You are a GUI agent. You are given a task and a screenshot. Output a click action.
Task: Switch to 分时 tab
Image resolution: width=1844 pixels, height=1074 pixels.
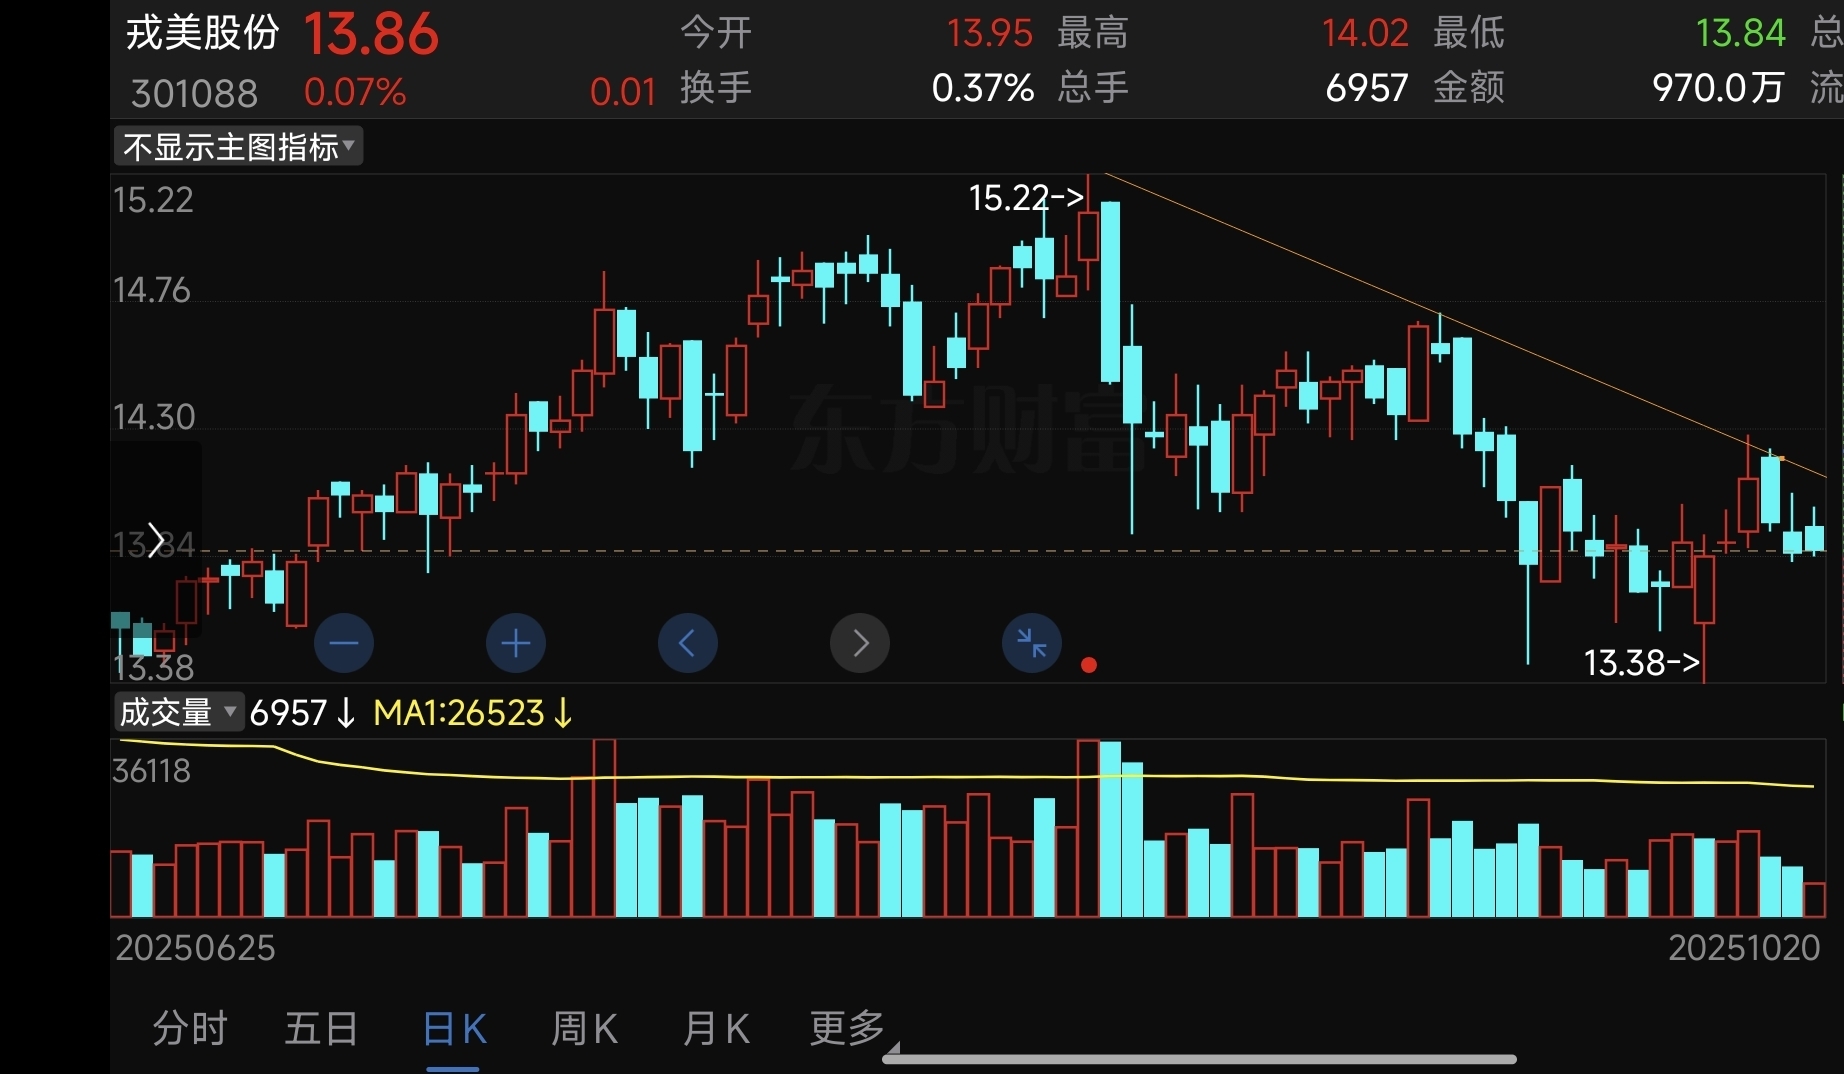(190, 1028)
